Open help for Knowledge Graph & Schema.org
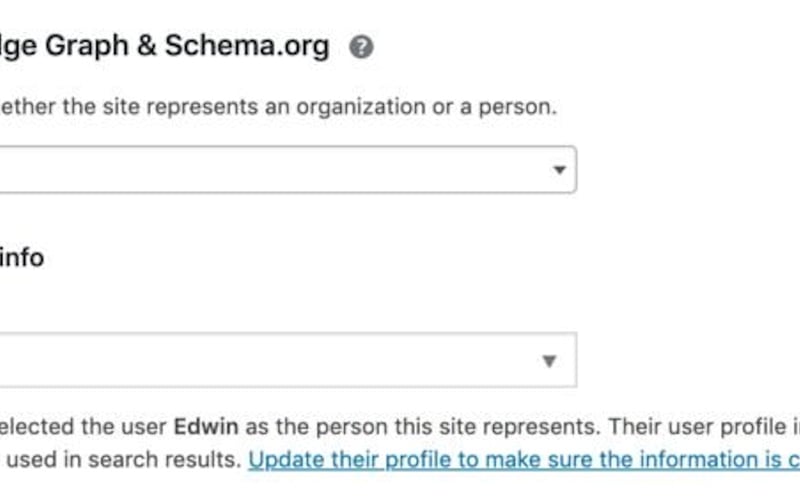The image size is (800, 500). [361, 47]
